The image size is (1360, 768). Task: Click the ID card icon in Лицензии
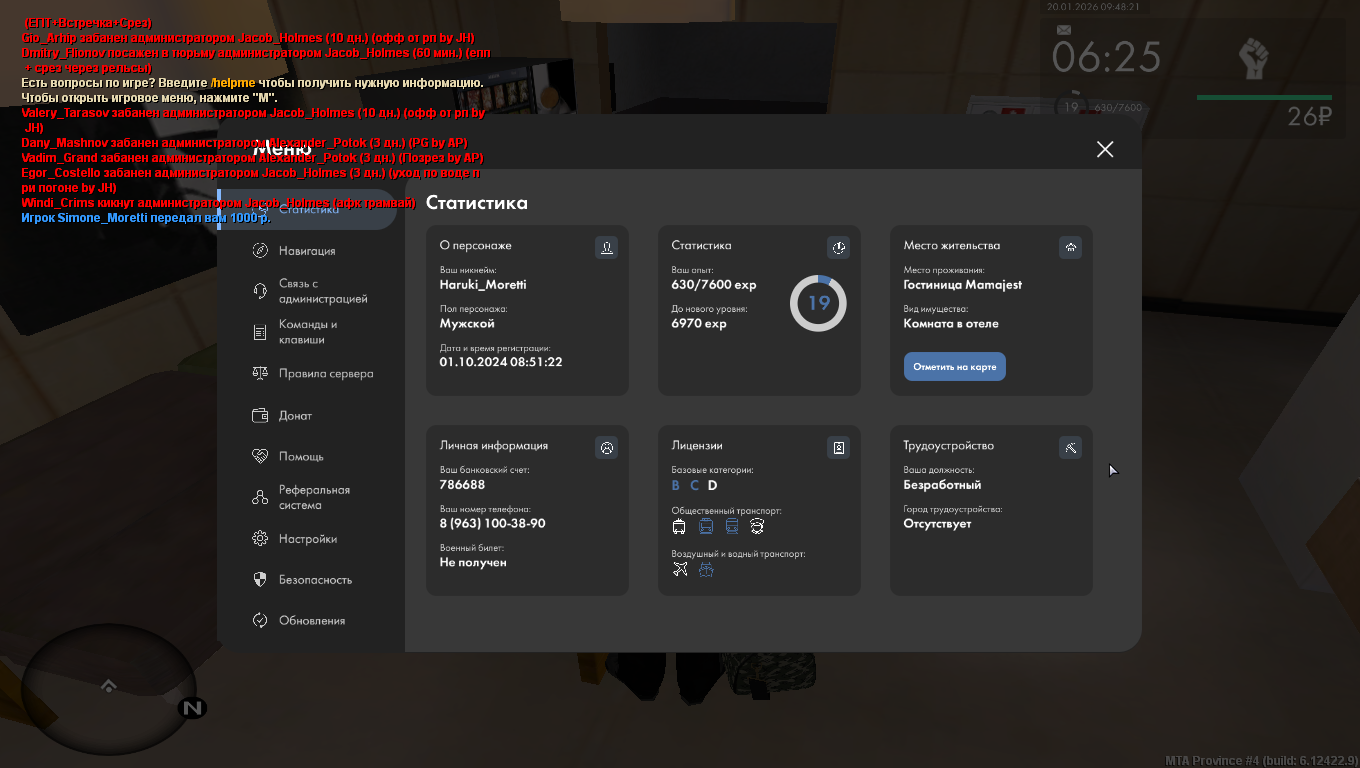[x=838, y=447]
